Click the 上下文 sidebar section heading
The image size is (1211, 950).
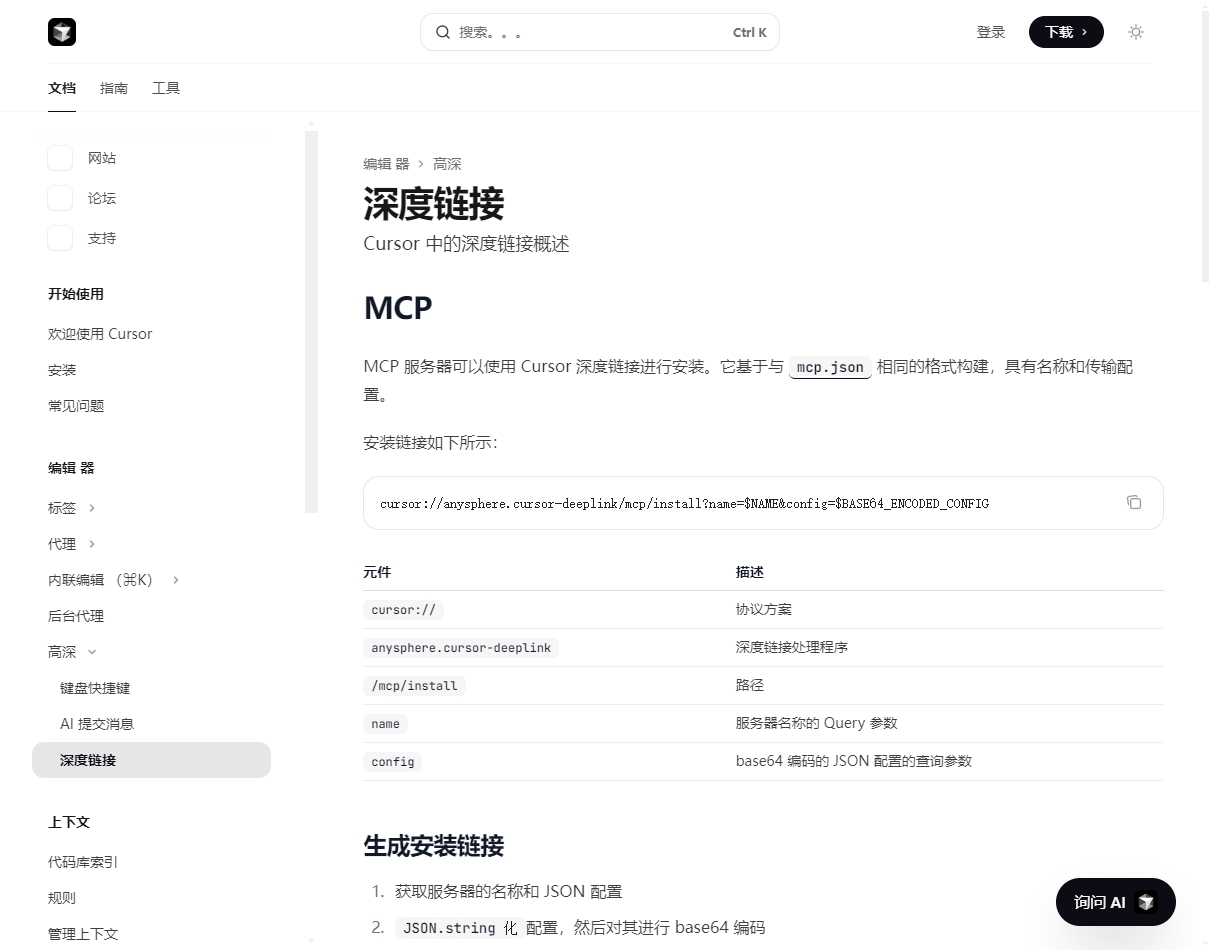tap(69, 822)
